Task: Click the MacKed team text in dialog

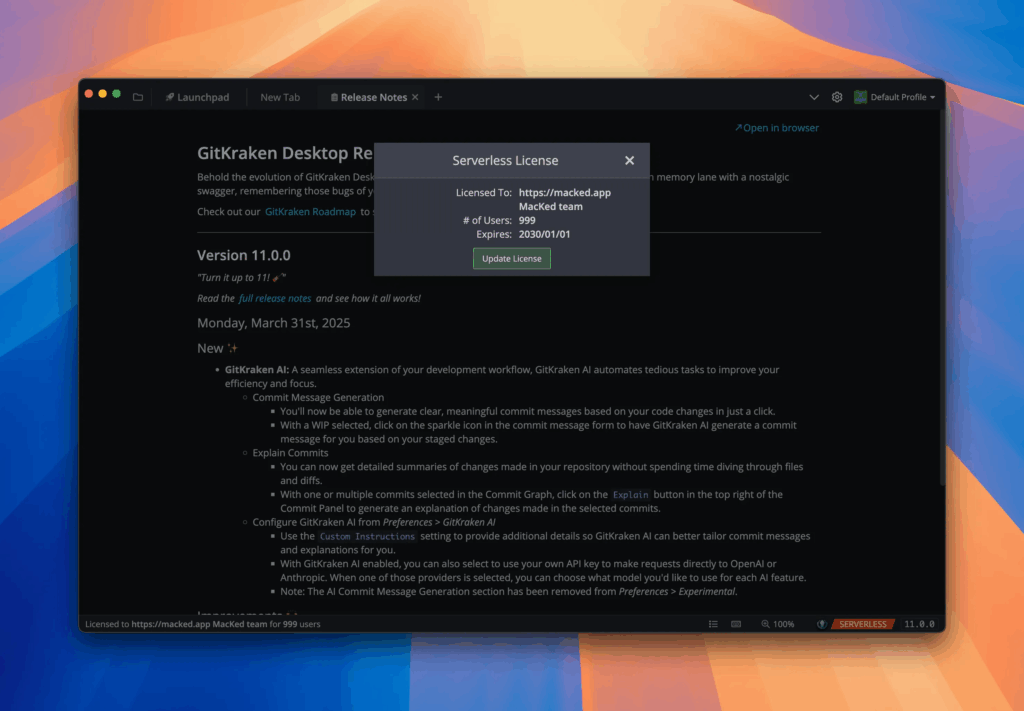Action: [x=551, y=206]
